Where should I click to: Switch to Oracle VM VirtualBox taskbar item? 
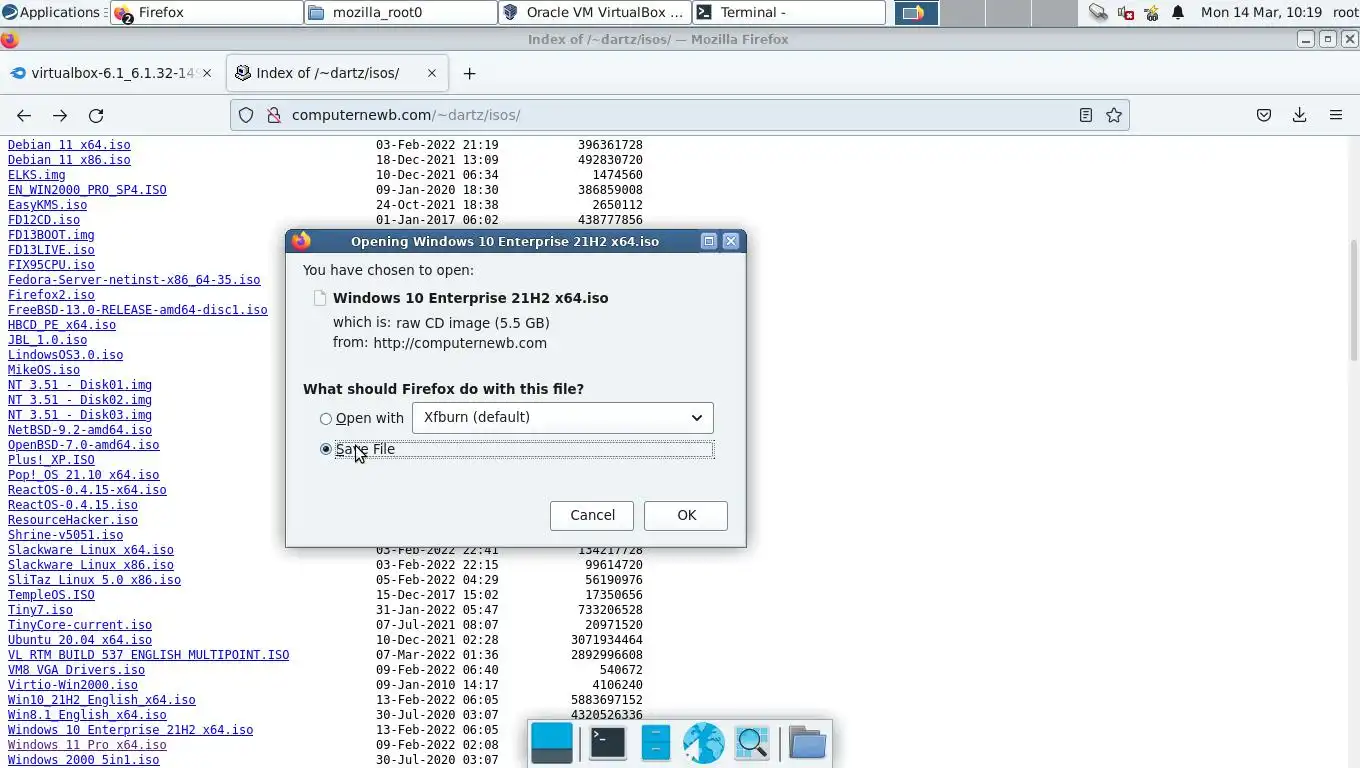tap(595, 13)
